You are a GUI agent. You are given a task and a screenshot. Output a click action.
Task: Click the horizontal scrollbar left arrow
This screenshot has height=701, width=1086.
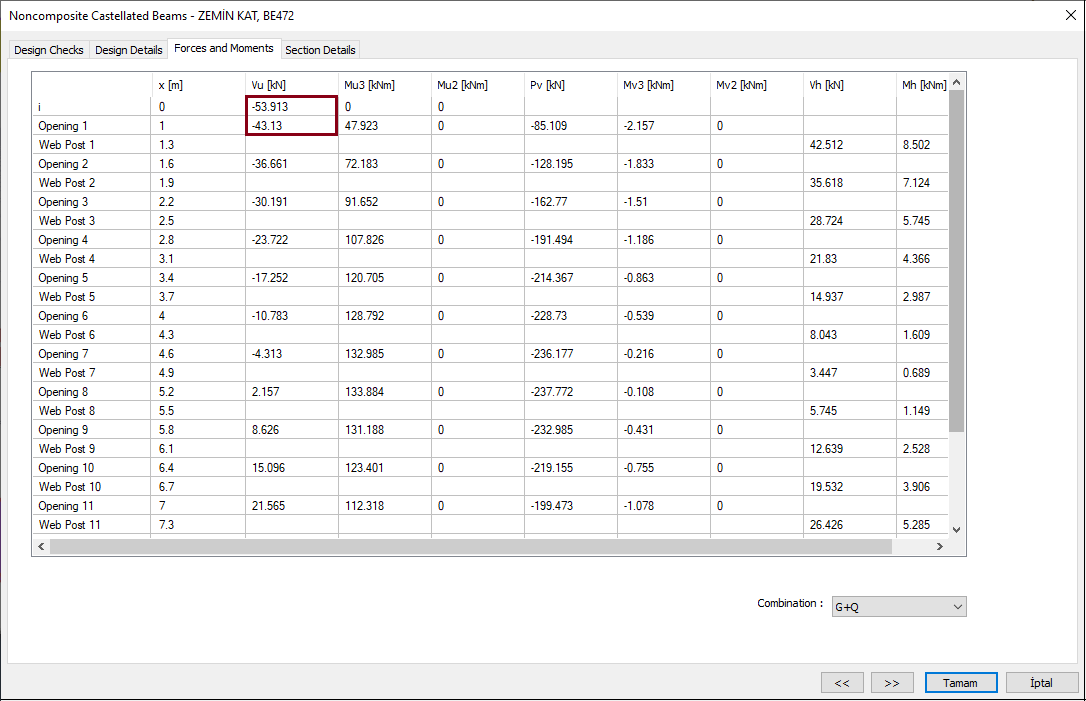41,546
